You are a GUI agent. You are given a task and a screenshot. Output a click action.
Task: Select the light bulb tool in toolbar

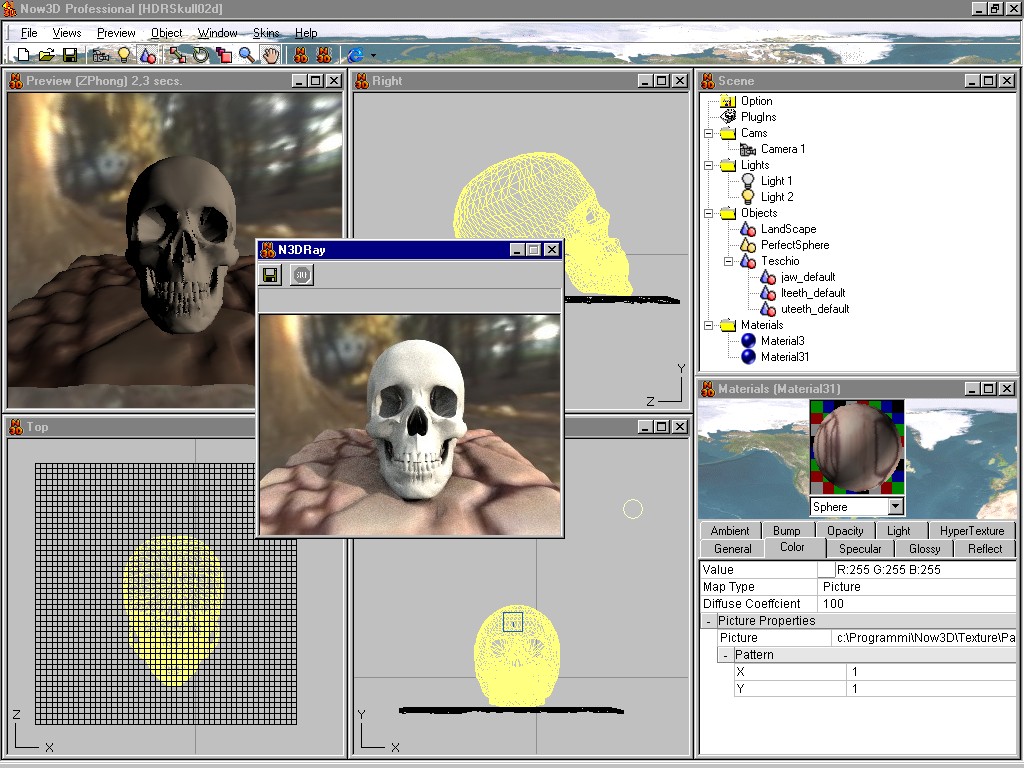(124, 55)
